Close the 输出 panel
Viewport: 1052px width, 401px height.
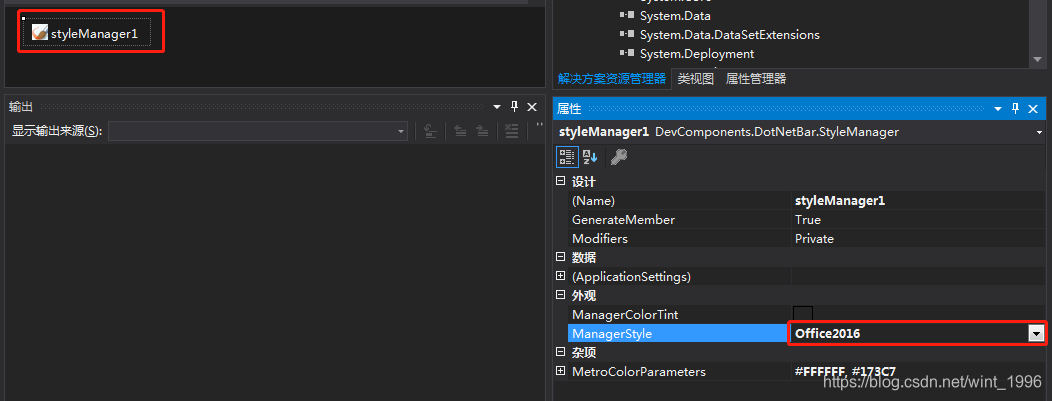point(532,107)
